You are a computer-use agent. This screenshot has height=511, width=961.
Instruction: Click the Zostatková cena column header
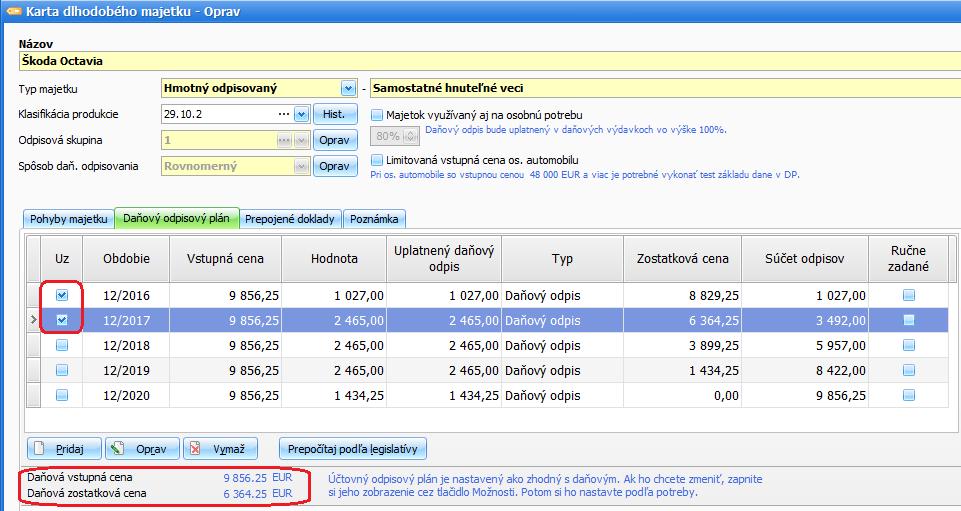(683, 259)
